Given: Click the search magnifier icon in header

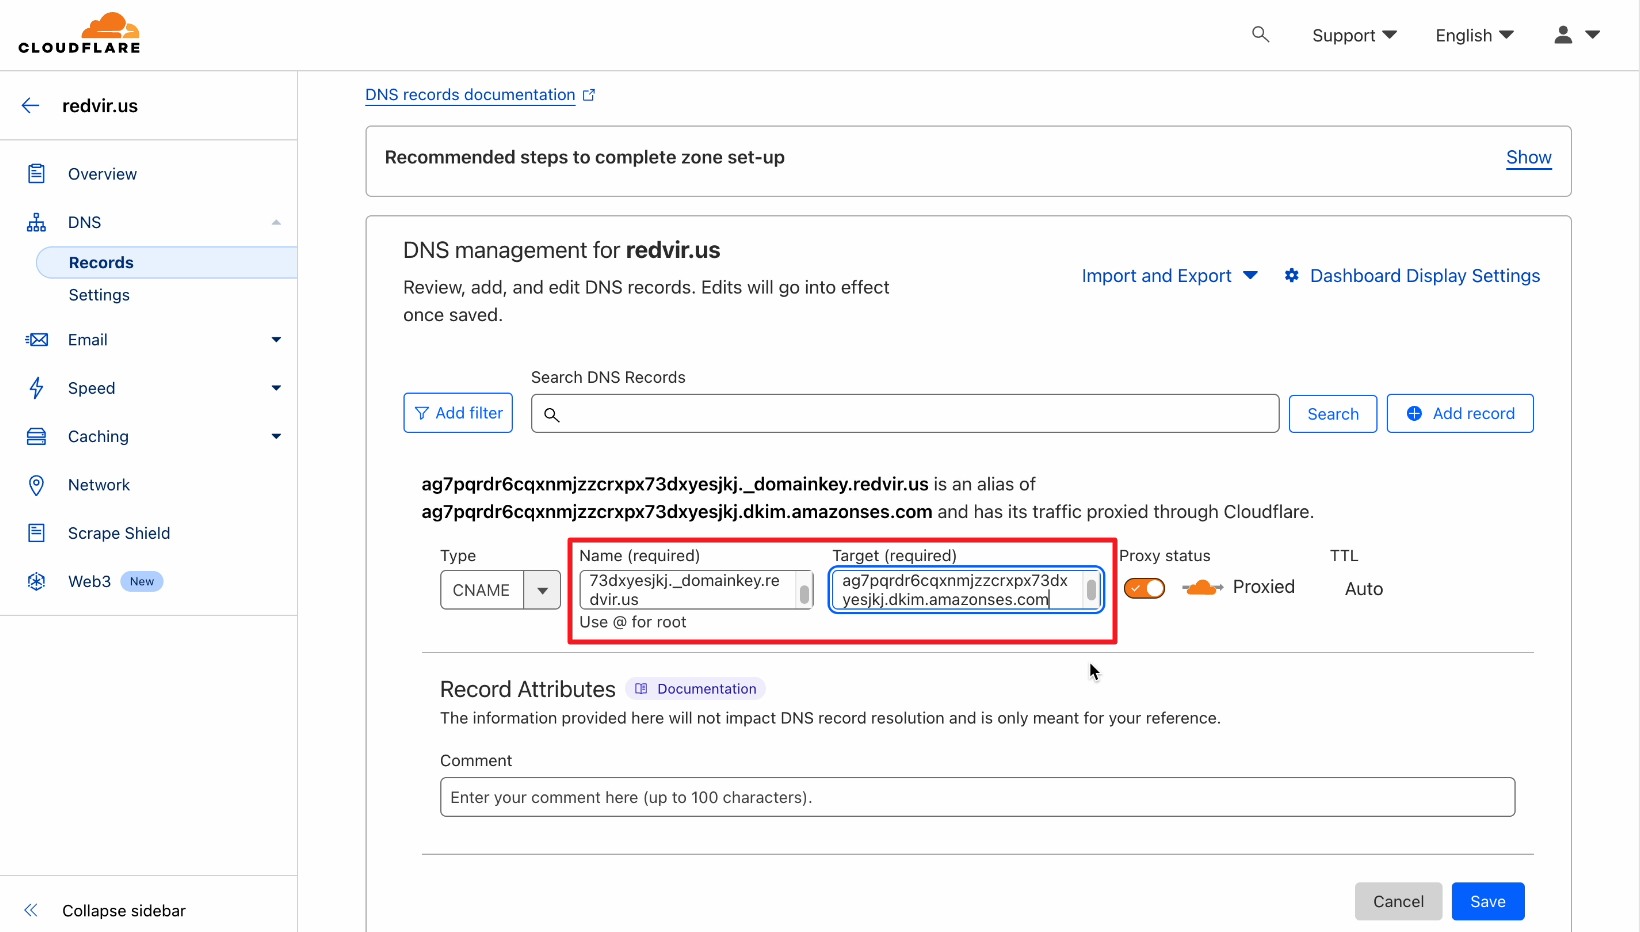Looking at the screenshot, I should pos(1260,35).
